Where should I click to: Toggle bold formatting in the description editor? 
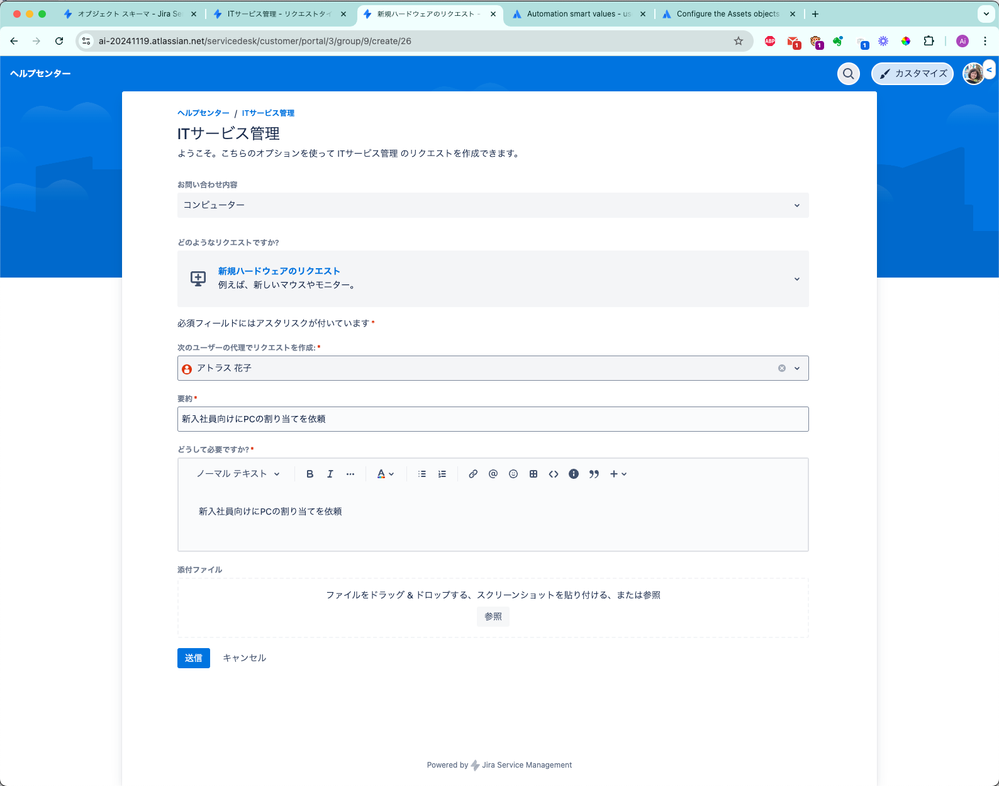point(310,474)
